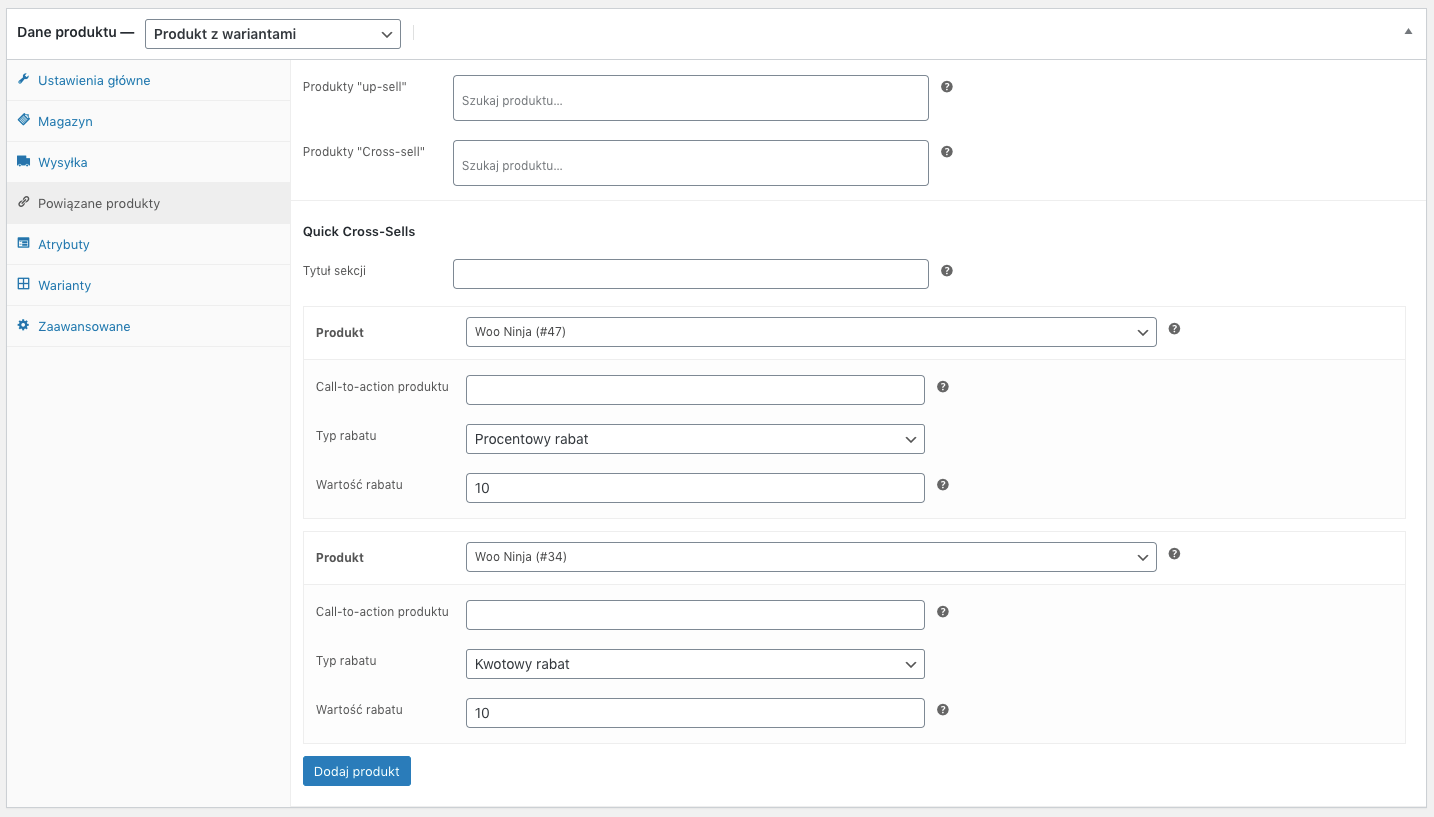
Task: Show help for Wartość rabatu under Procentowy rabat
Action: coord(943,485)
